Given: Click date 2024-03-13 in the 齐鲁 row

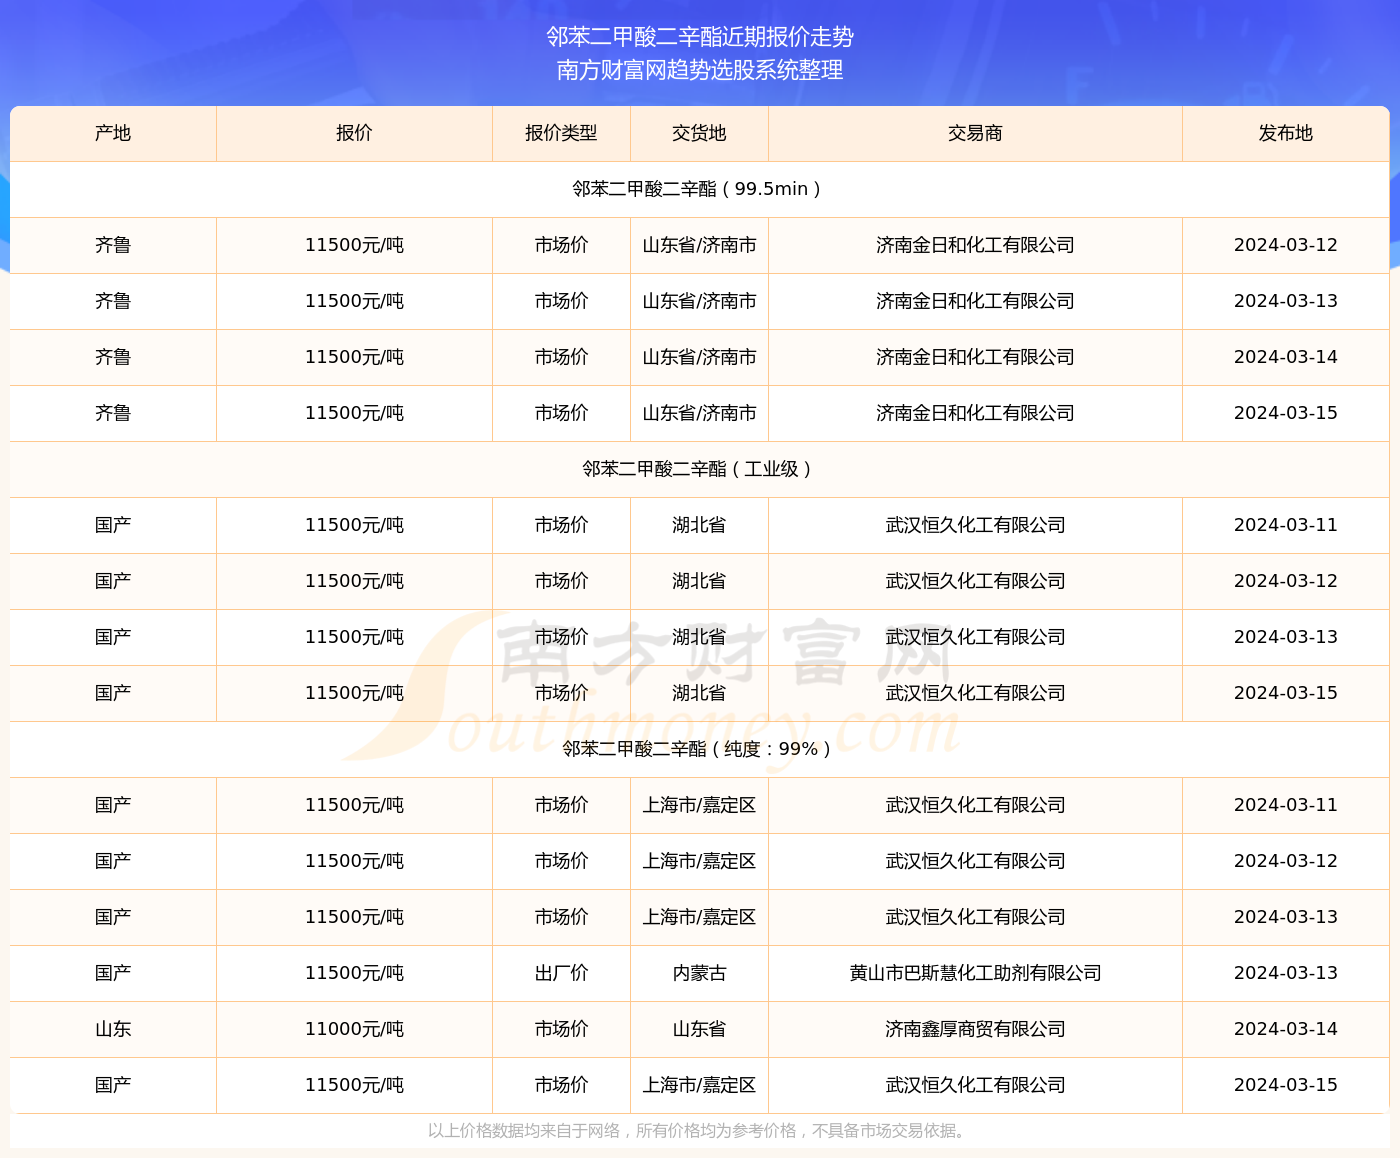Looking at the screenshot, I should pyautogui.click(x=1285, y=301).
